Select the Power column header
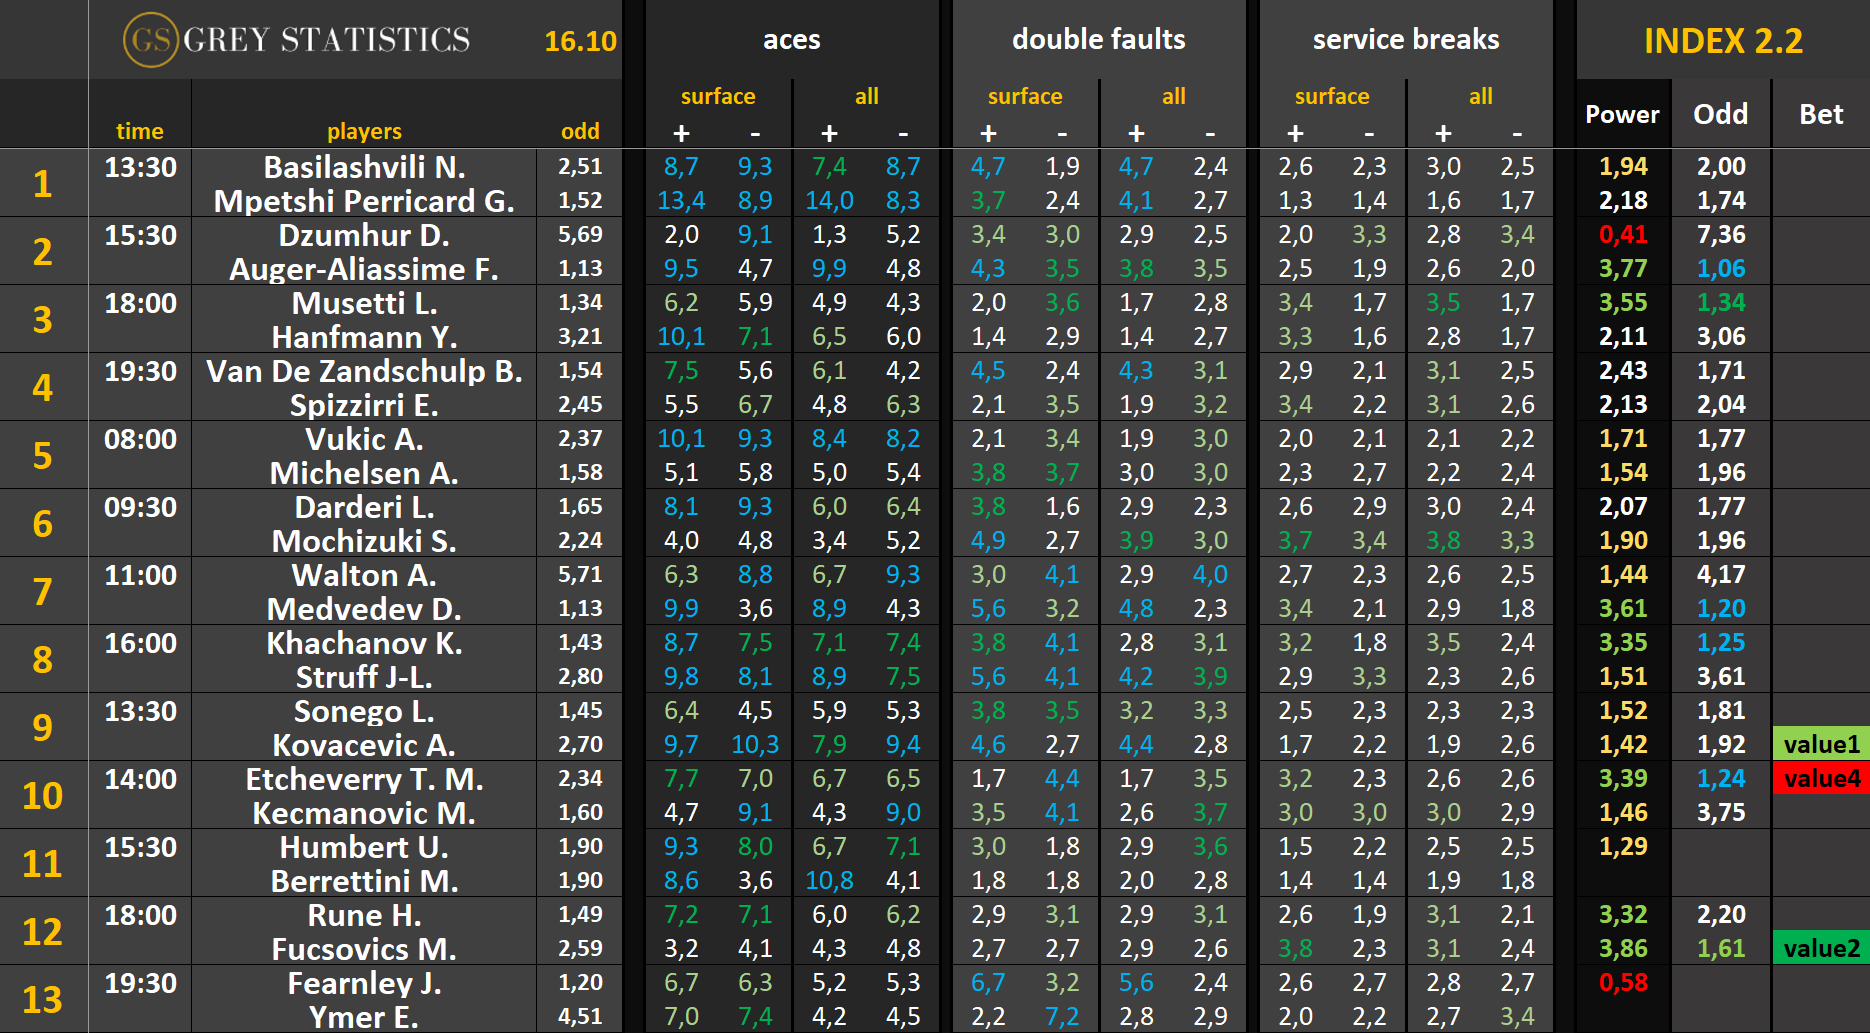The height and width of the screenshot is (1033, 1870). click(1621, 115)
